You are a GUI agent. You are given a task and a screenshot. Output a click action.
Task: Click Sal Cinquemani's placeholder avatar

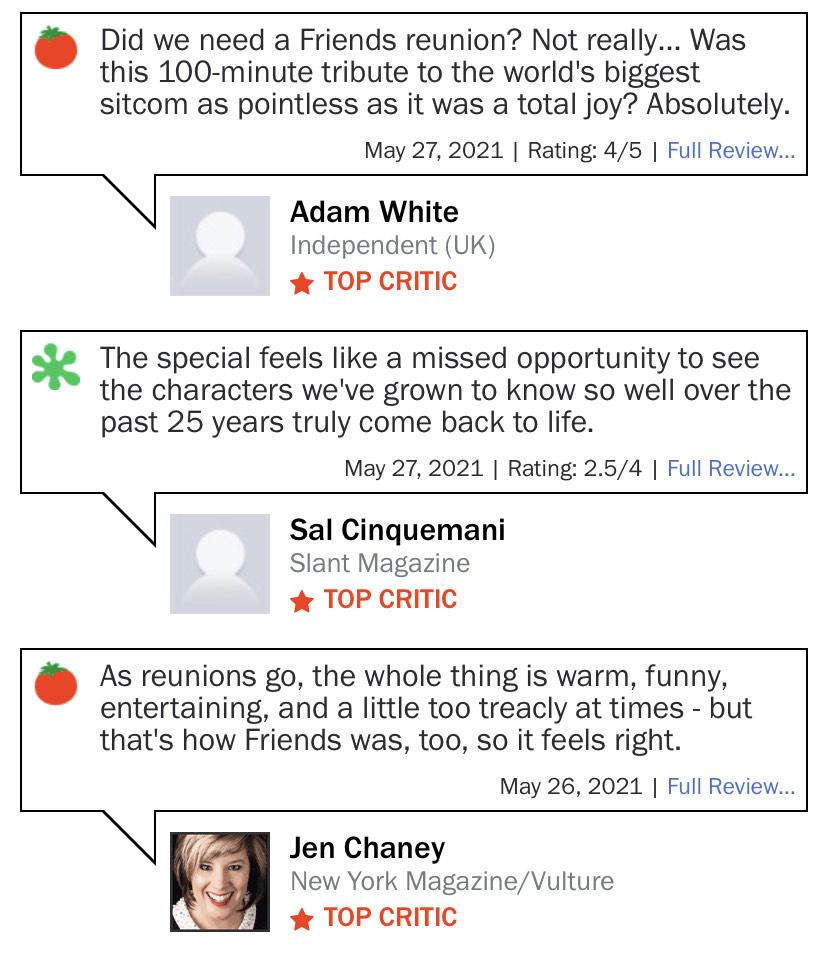tap(220, 564)
